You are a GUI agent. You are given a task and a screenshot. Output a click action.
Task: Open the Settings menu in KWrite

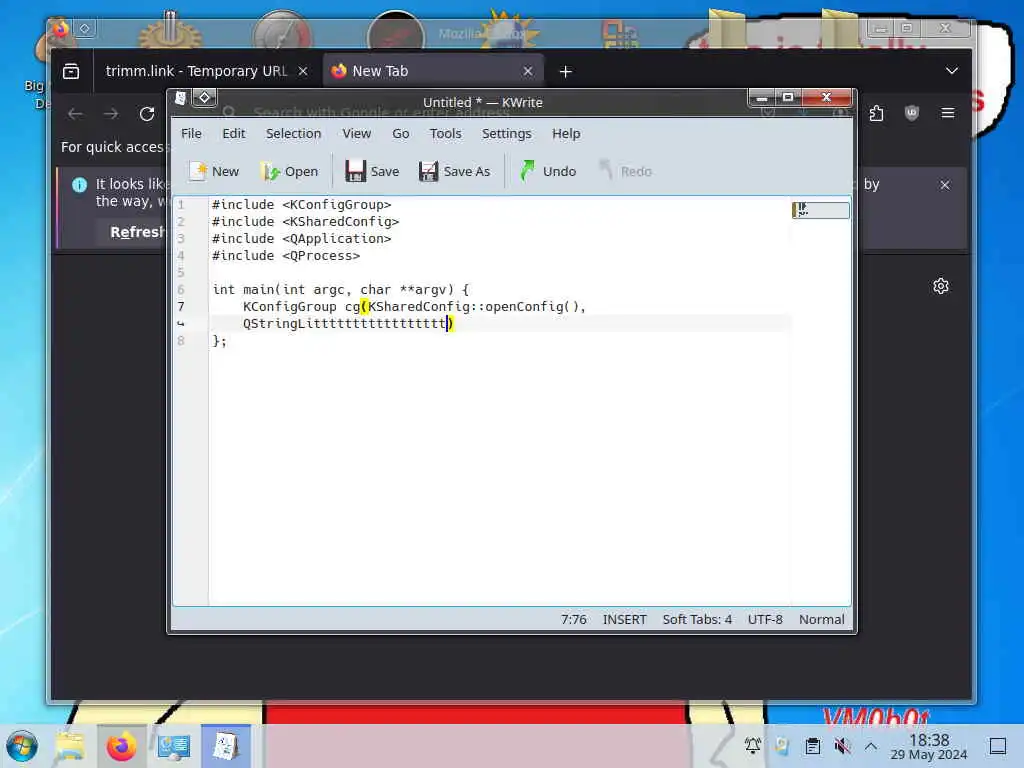[506, 133]
